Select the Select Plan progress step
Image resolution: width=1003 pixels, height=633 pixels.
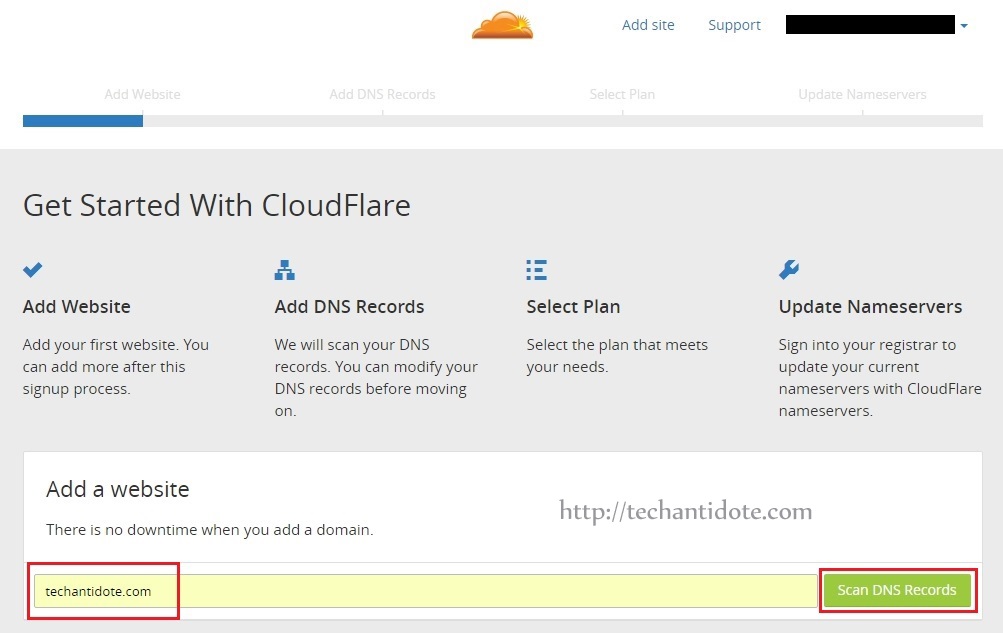click(622, 94)
